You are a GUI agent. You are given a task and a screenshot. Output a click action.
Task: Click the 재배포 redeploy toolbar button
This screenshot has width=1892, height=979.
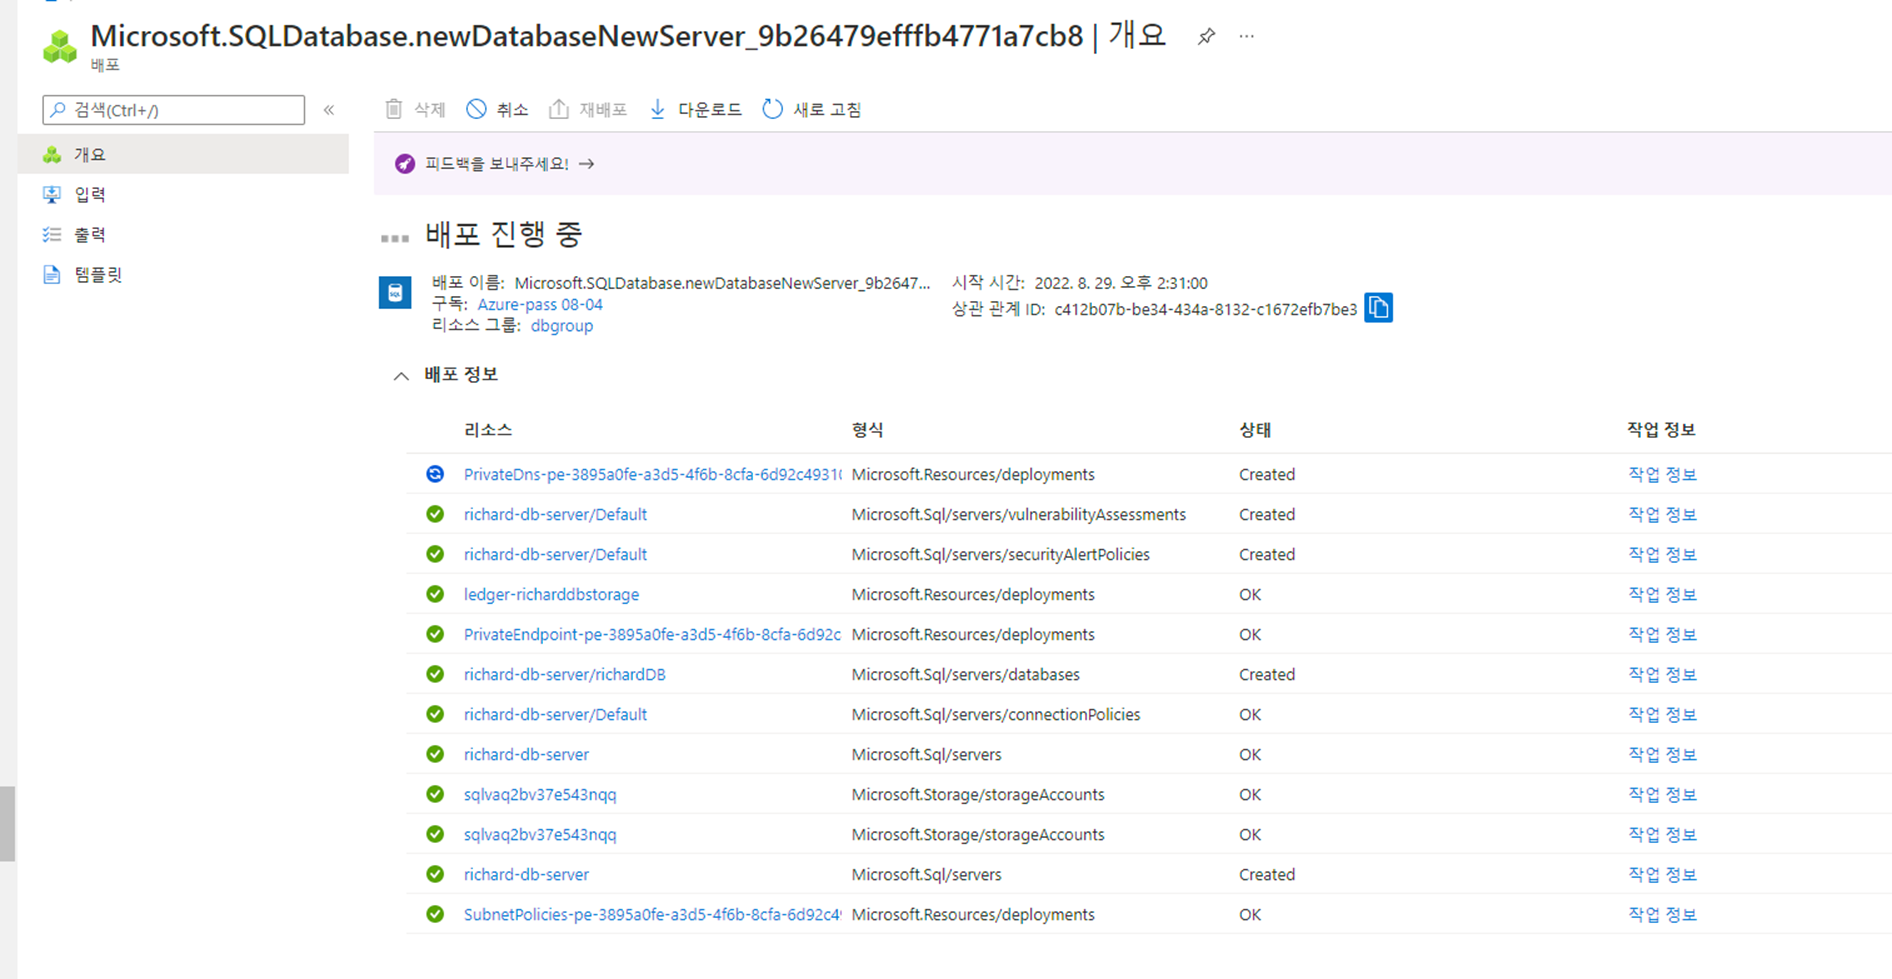point(587,109)
